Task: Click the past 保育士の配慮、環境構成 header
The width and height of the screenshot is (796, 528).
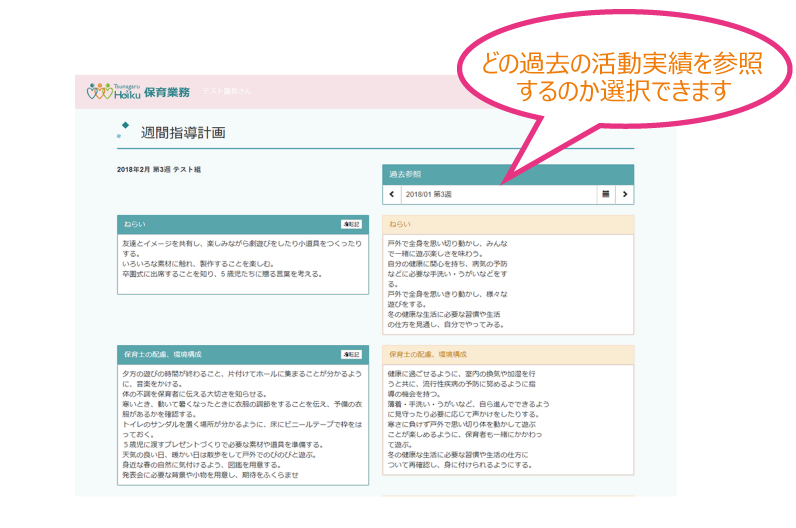Action: [x=507, y=354]
